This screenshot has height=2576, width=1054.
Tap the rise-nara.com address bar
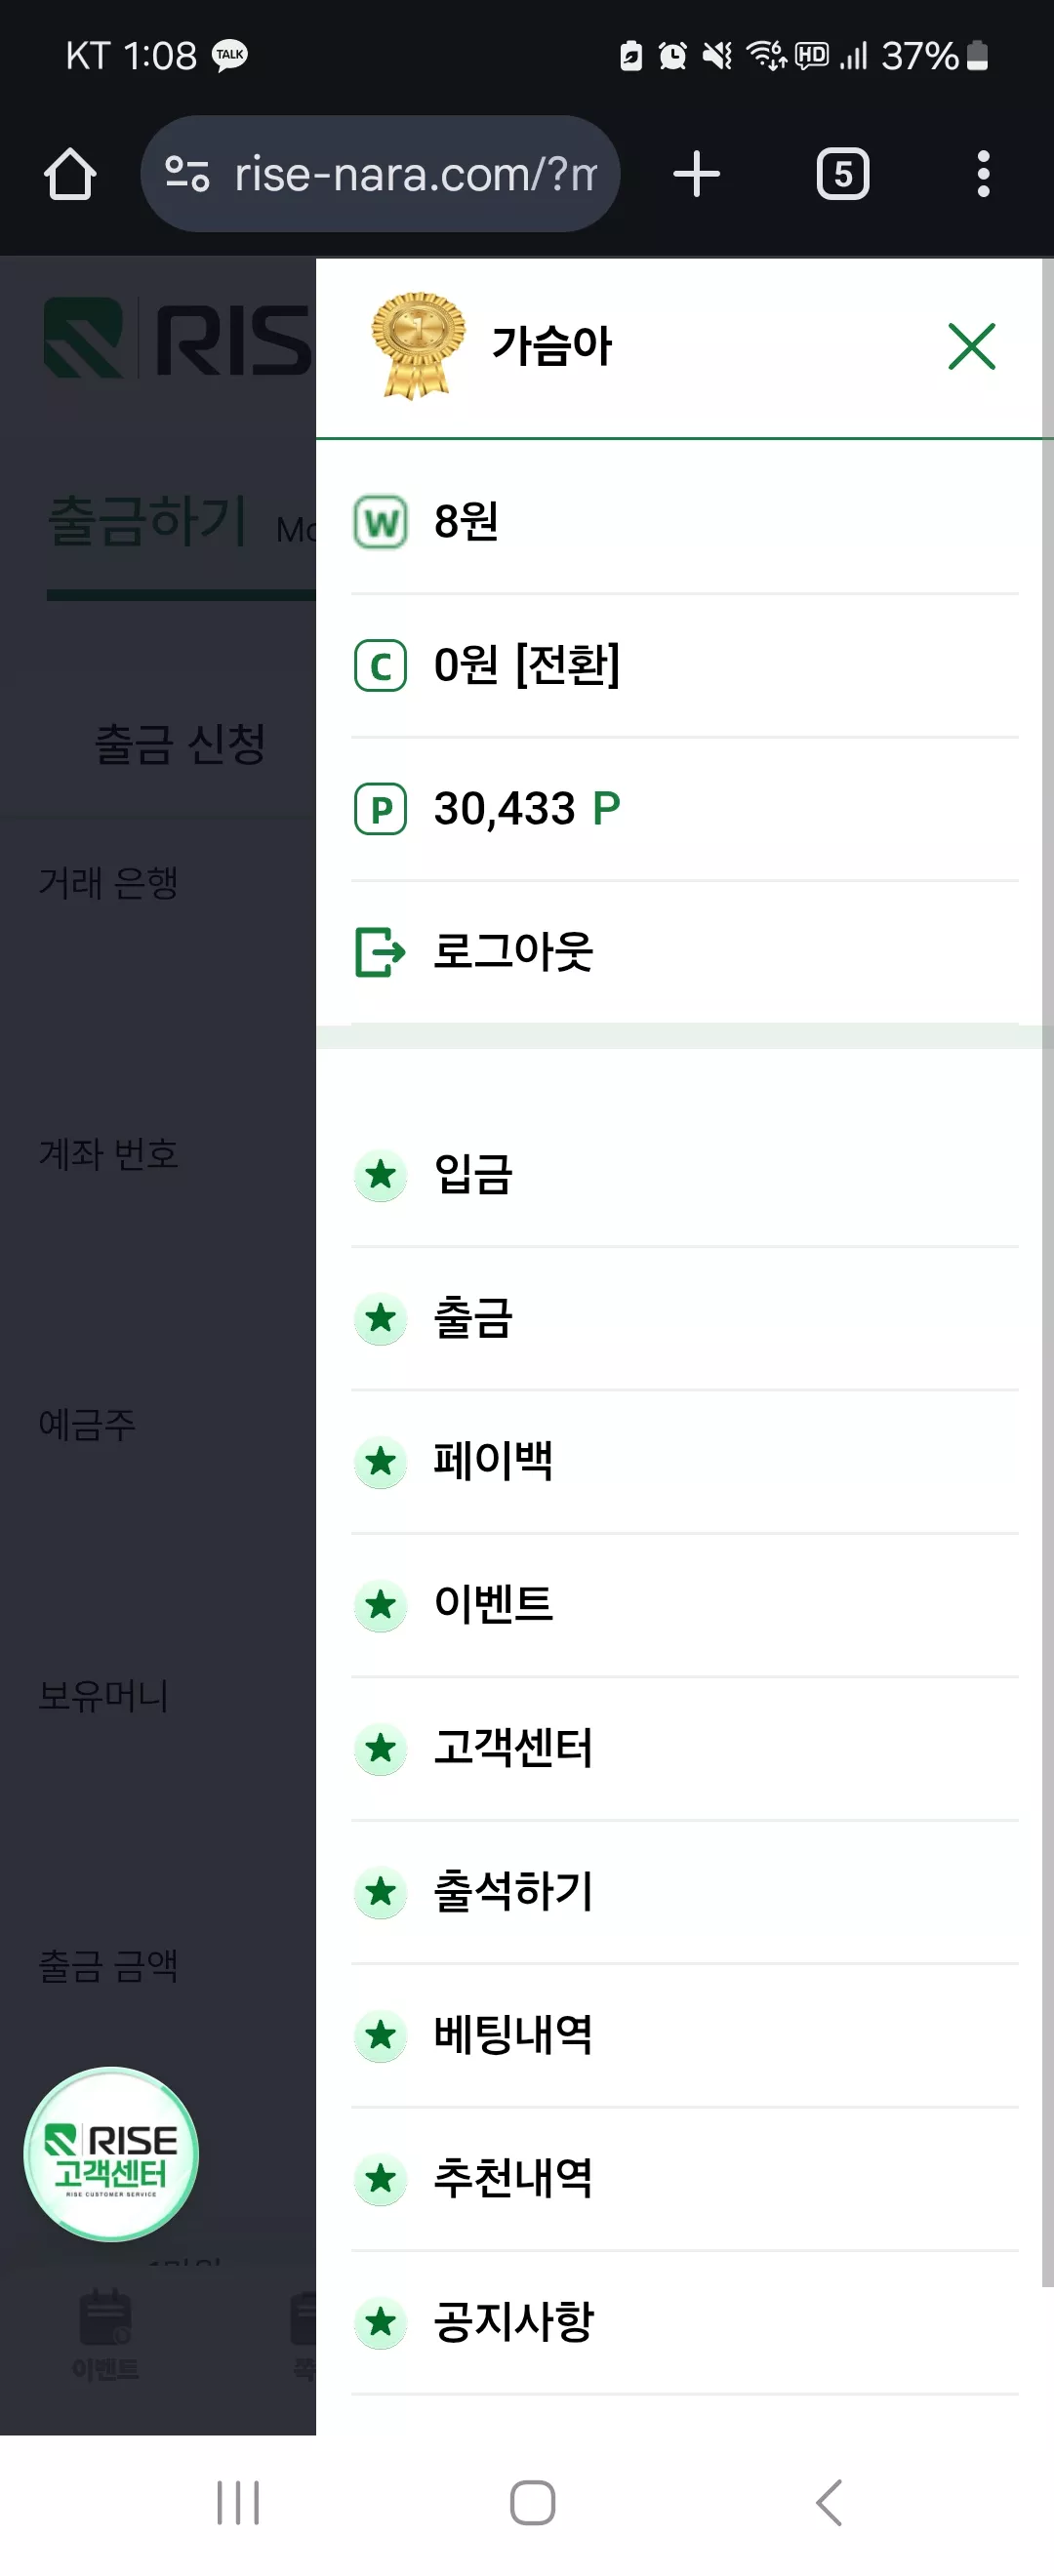coord(380,174)
